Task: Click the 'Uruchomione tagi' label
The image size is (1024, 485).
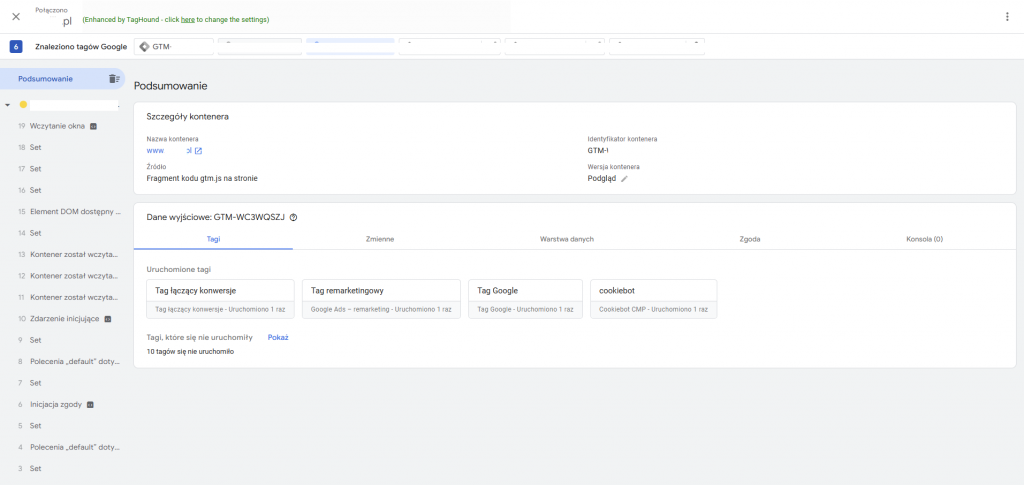Action: pos(178,269)
